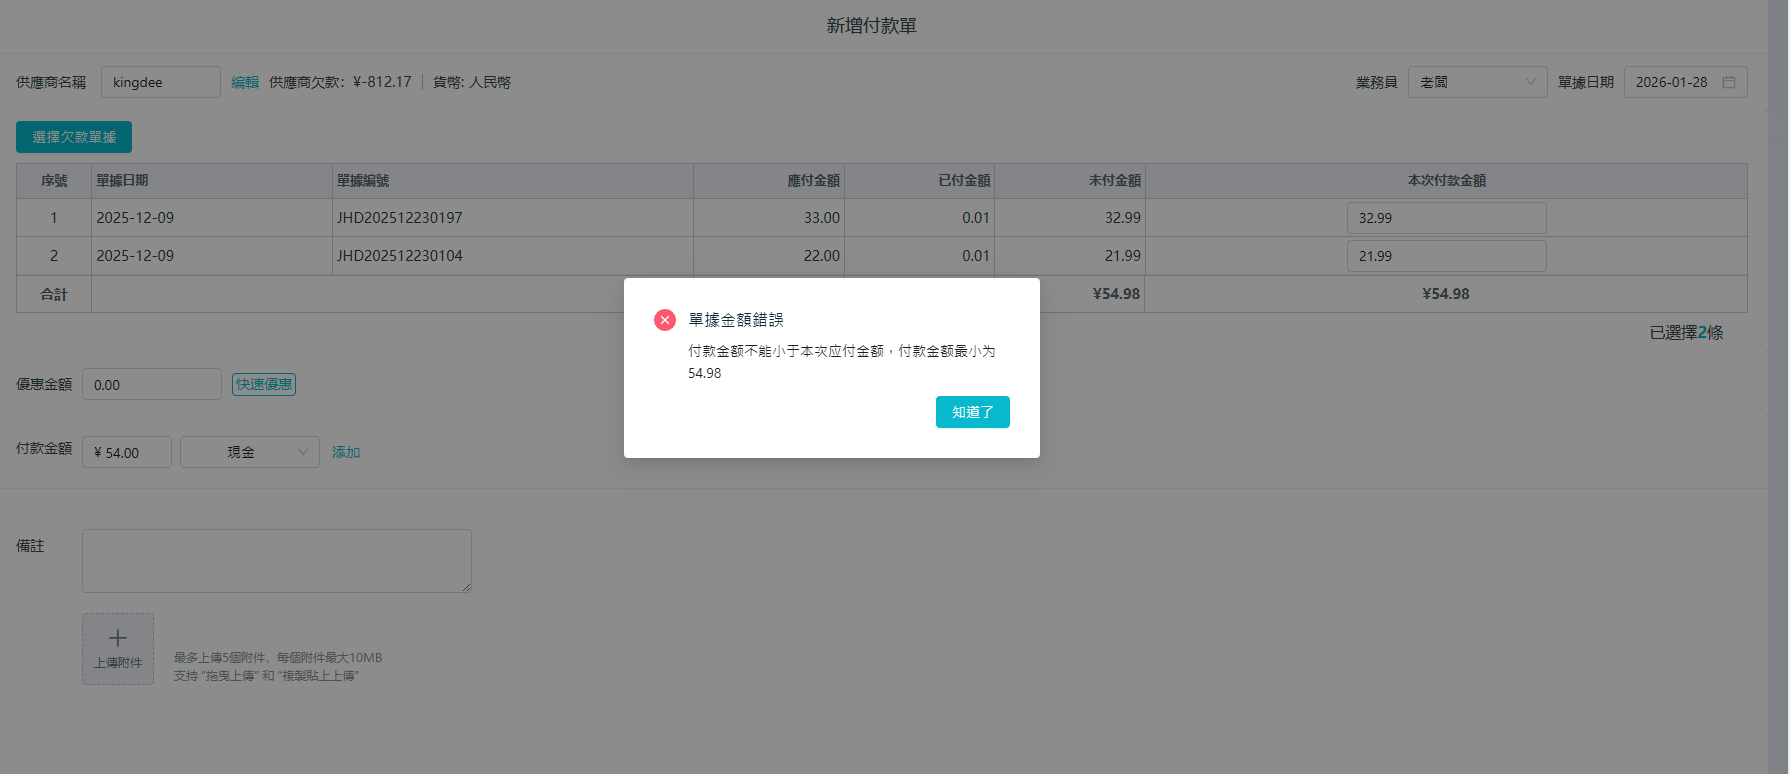This screenshot has height=774, width=1791.
Task: Select document number JHD202512230197 cell
Action: pyautogui.click(x=400, y=218)
